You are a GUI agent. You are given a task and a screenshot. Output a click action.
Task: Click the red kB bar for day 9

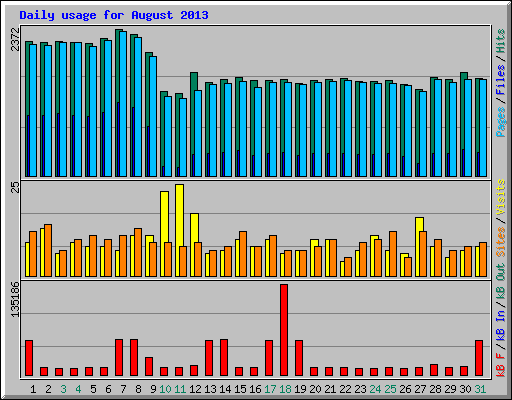pyautogui.click(x=149, y=367)
